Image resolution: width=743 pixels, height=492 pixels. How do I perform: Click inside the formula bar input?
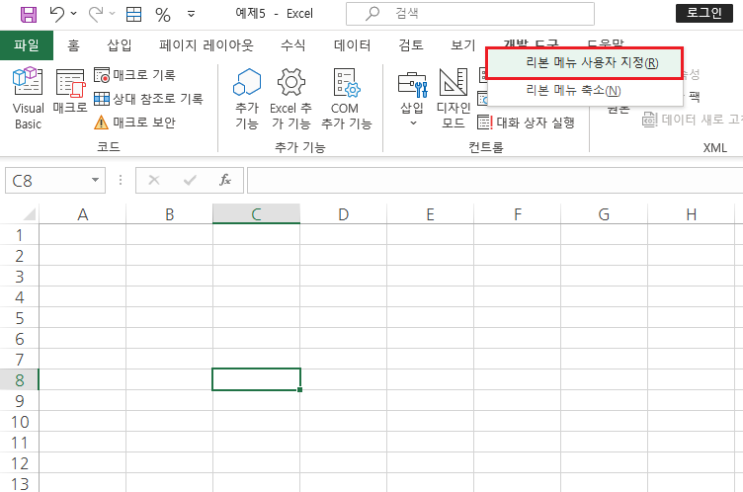click(x=495, y=180)
